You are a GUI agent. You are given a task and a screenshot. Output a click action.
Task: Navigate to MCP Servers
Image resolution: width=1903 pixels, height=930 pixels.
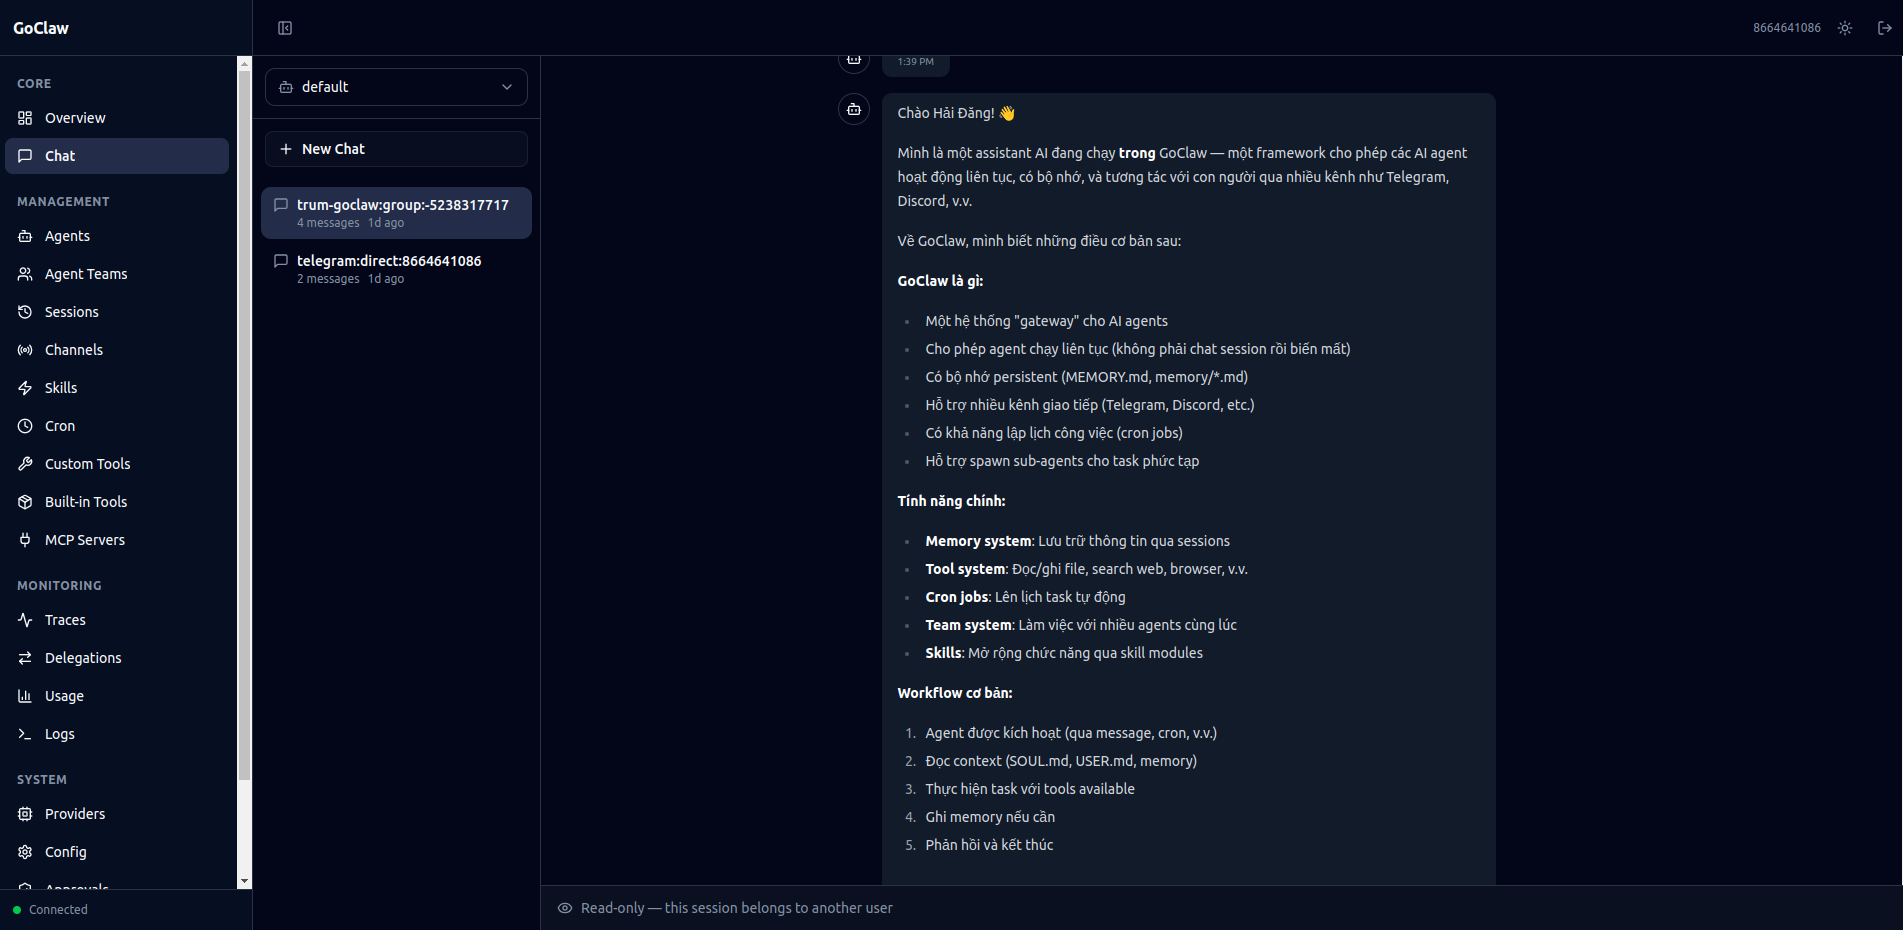85,540
